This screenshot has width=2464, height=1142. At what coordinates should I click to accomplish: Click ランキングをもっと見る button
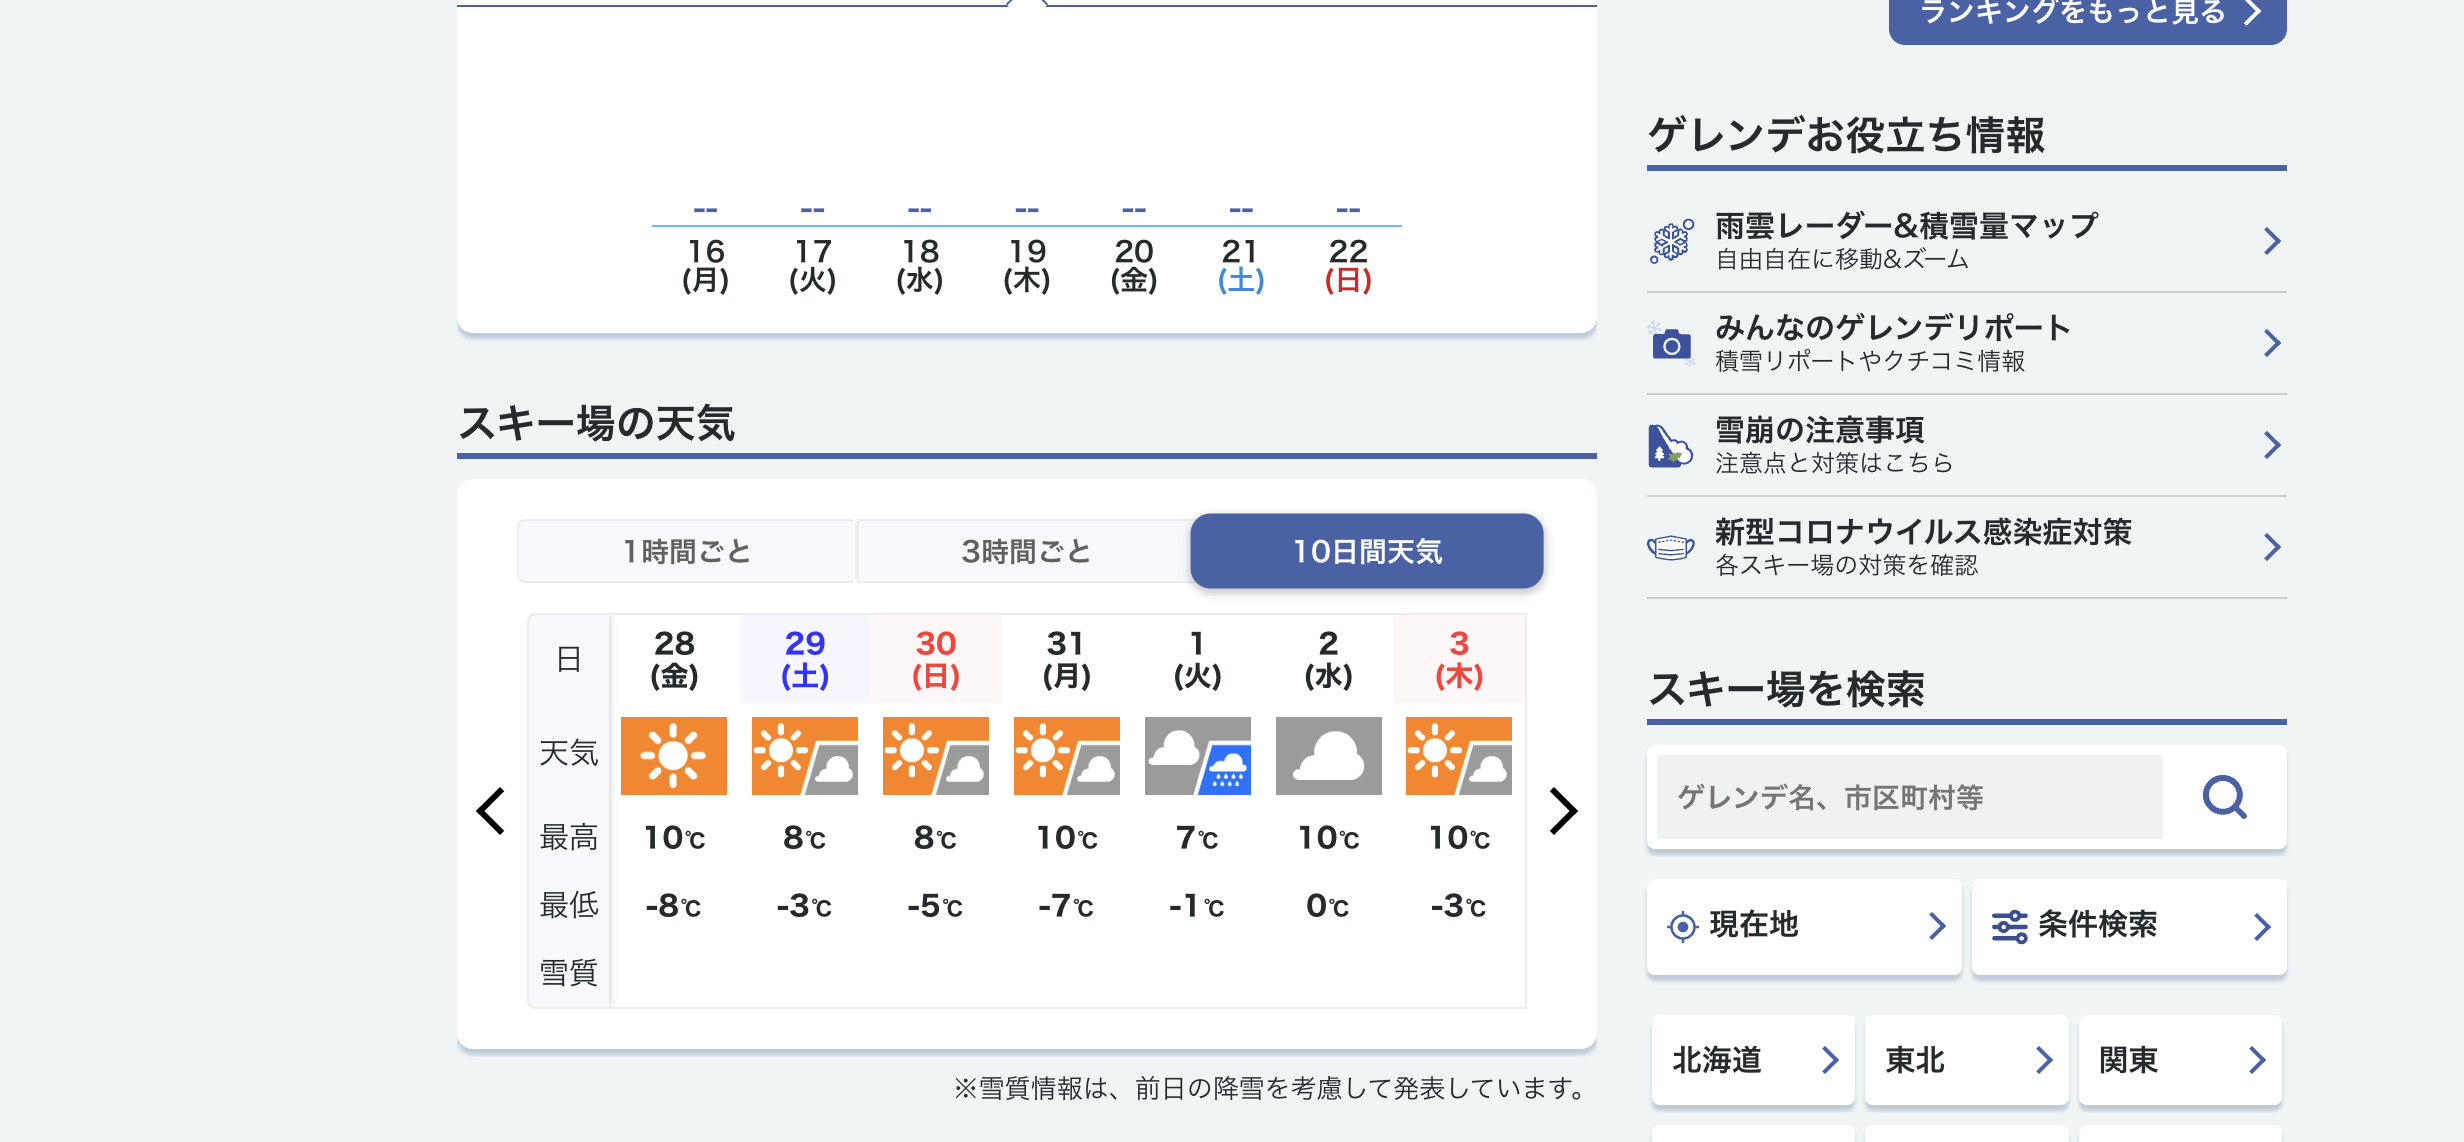(2087, 14)
